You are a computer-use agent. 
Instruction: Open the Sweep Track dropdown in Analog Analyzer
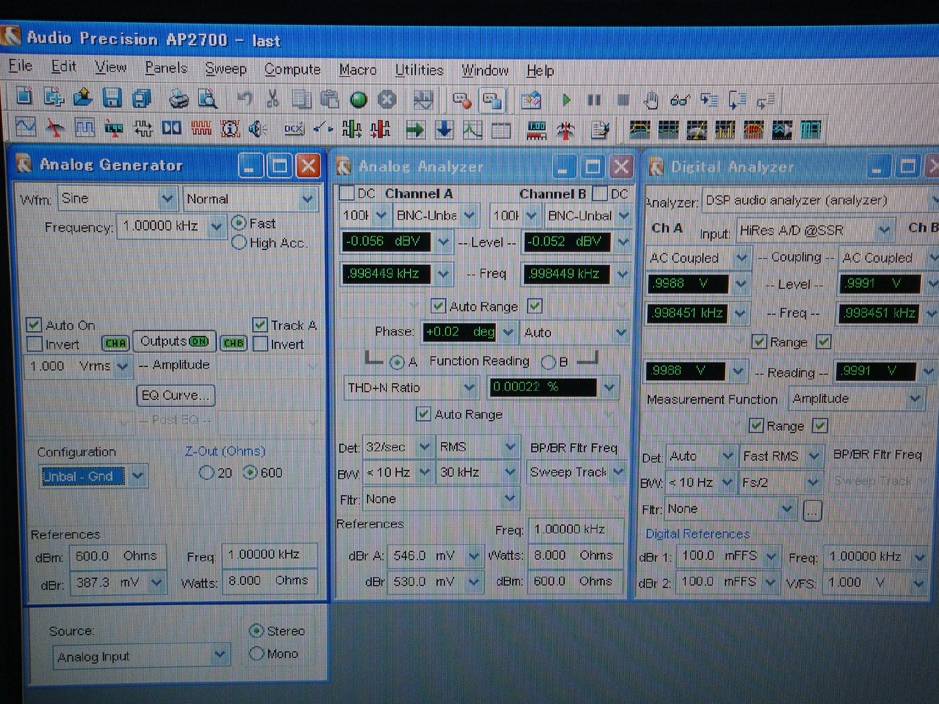(x=619, y=472)
